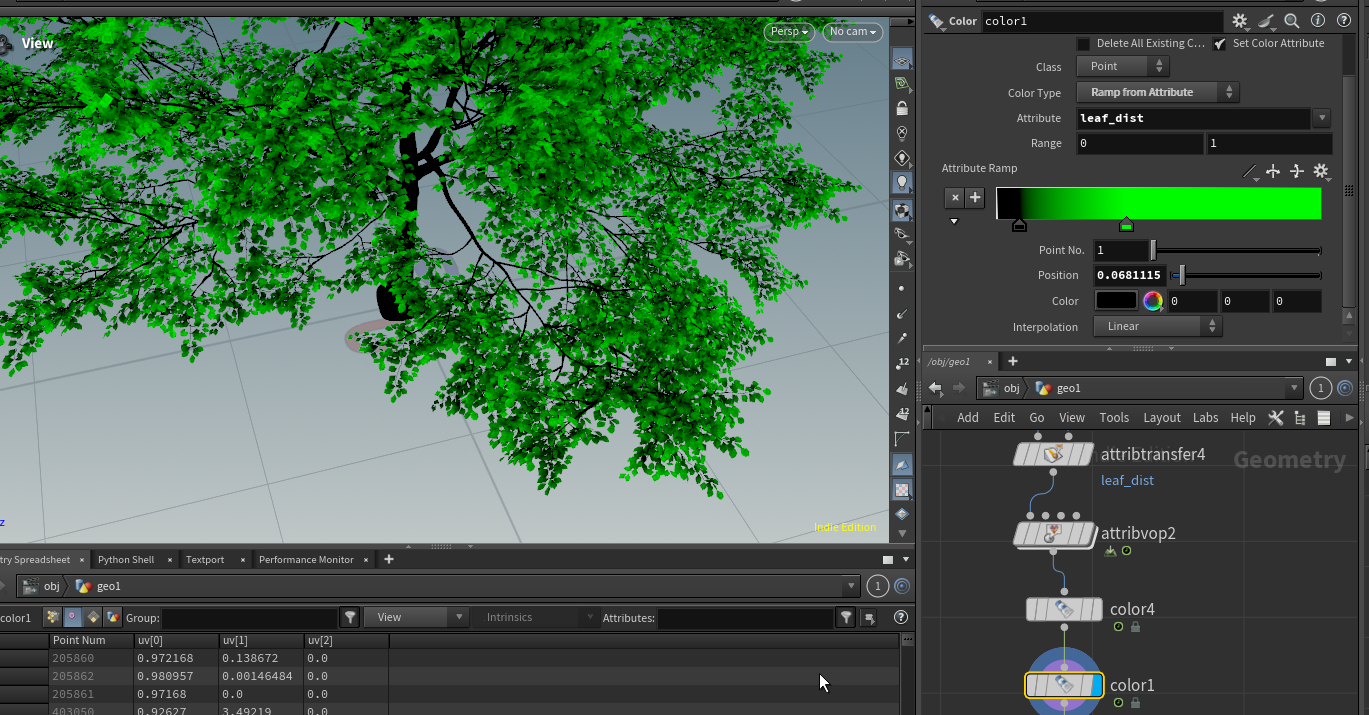1369x715 pixels.
Task: Select the attribvop2 node
Action: tap(1054, 534)
